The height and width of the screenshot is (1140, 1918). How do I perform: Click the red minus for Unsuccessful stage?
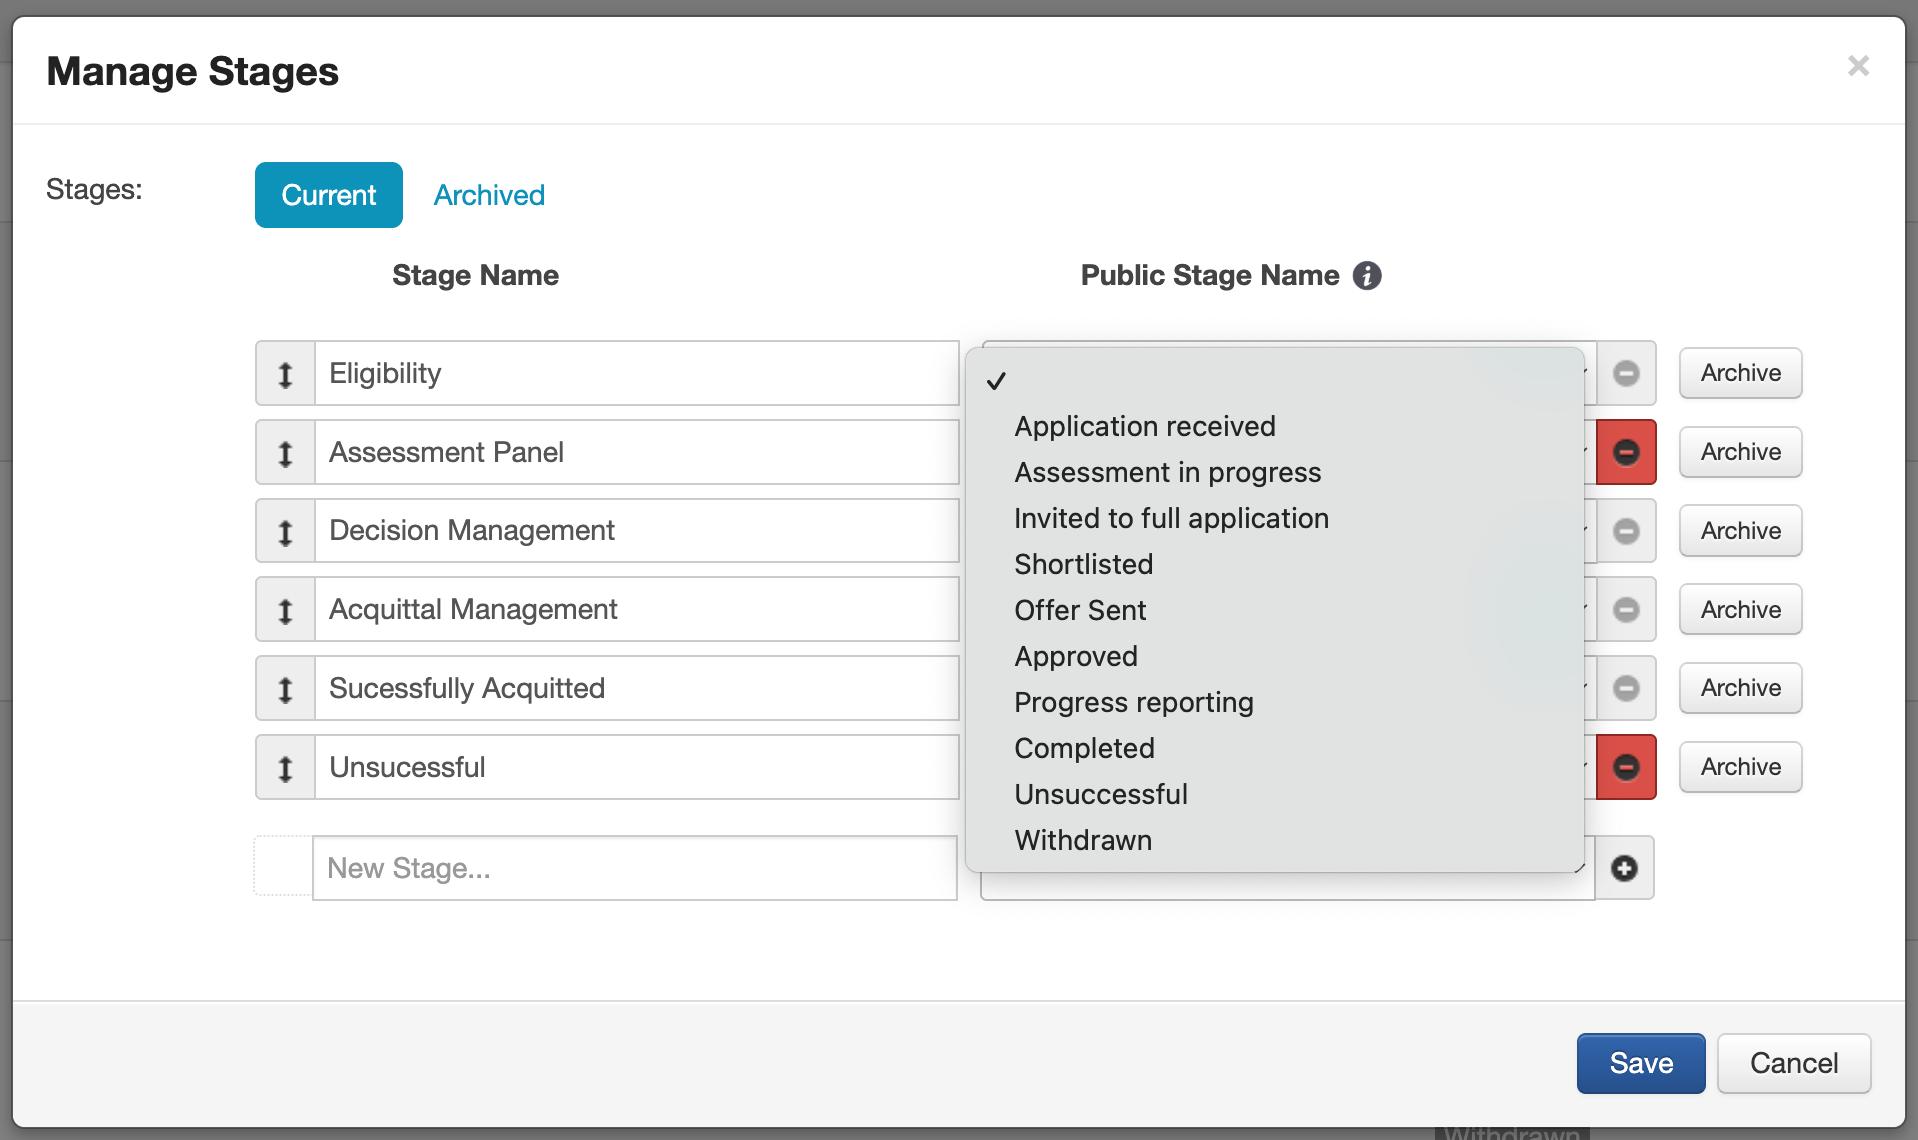(1626, 768)
